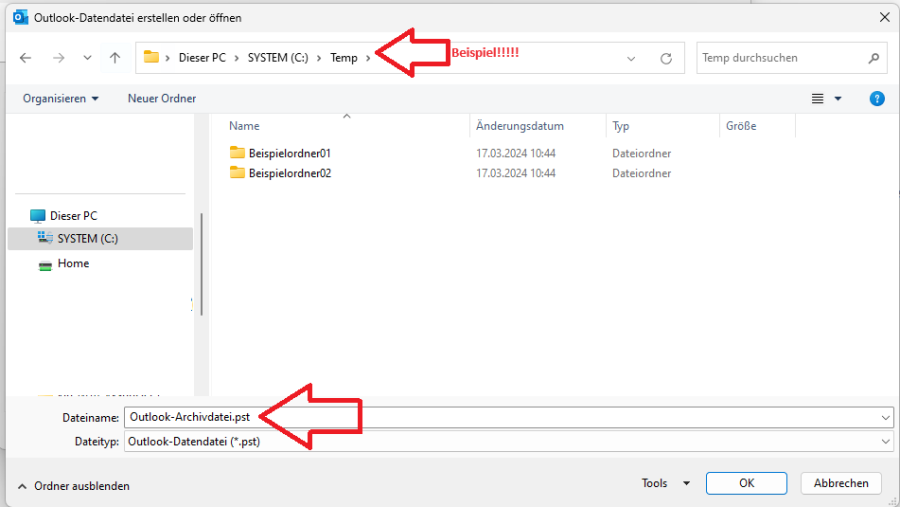Click the Outlook icon in title bar
The height and width of the screenshot is (507, 900).
[x=21, y=18]
